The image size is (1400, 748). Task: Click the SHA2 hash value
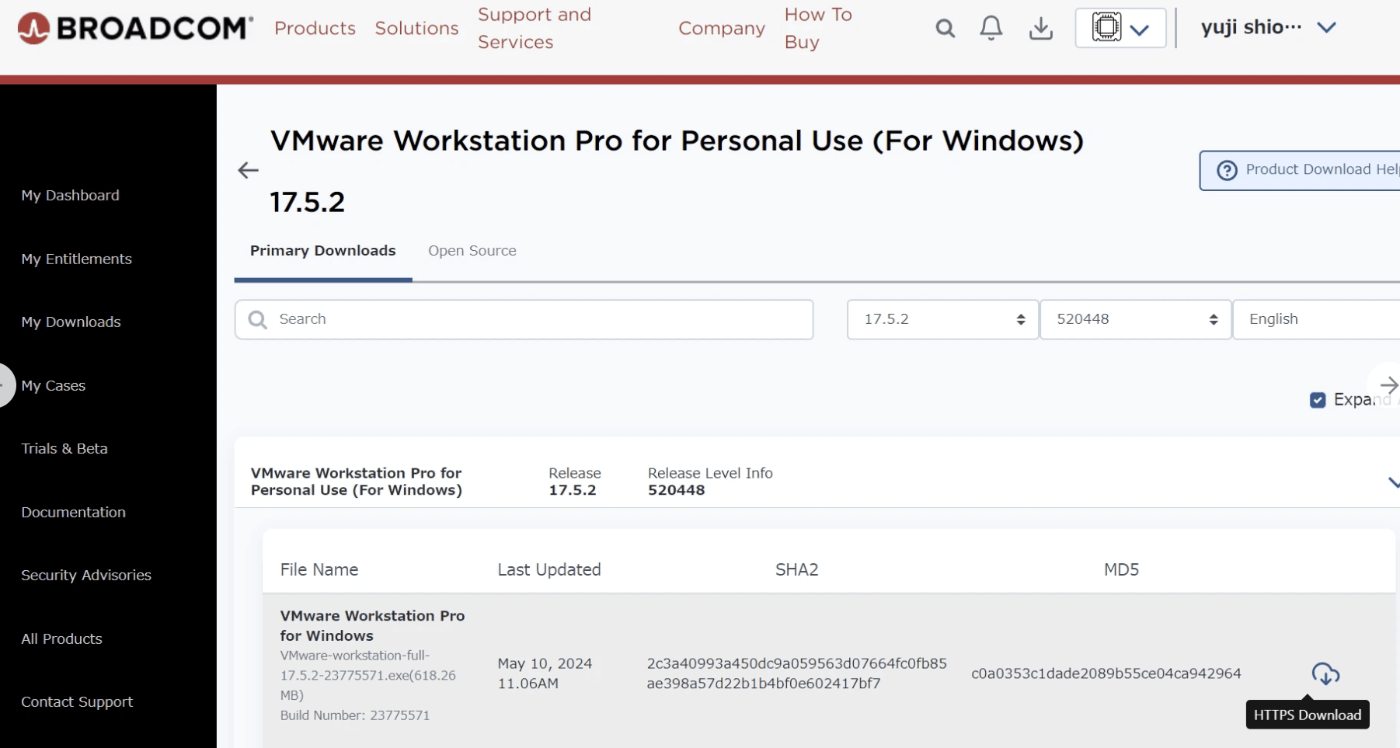click(x=797, y=674)
